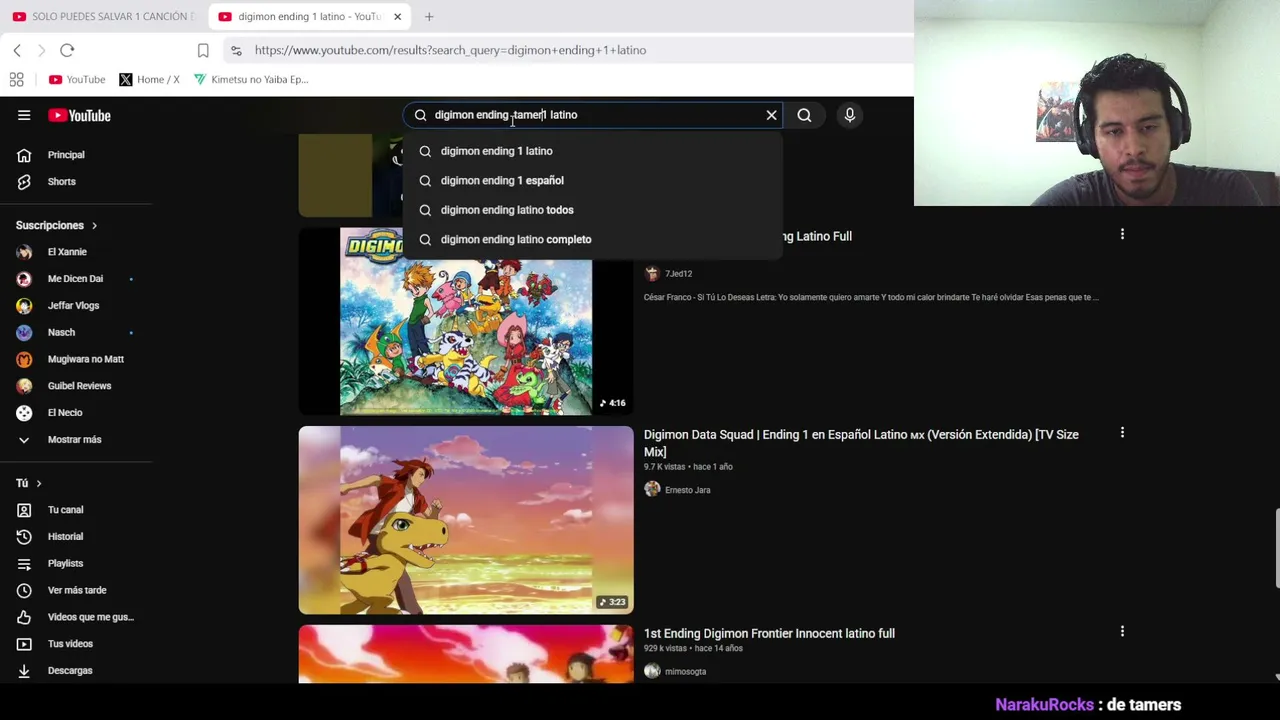The width and height of the screenshot is (1280, 720).
Task: Open the bookmarks bar apps grid
Action: (17, 80)
